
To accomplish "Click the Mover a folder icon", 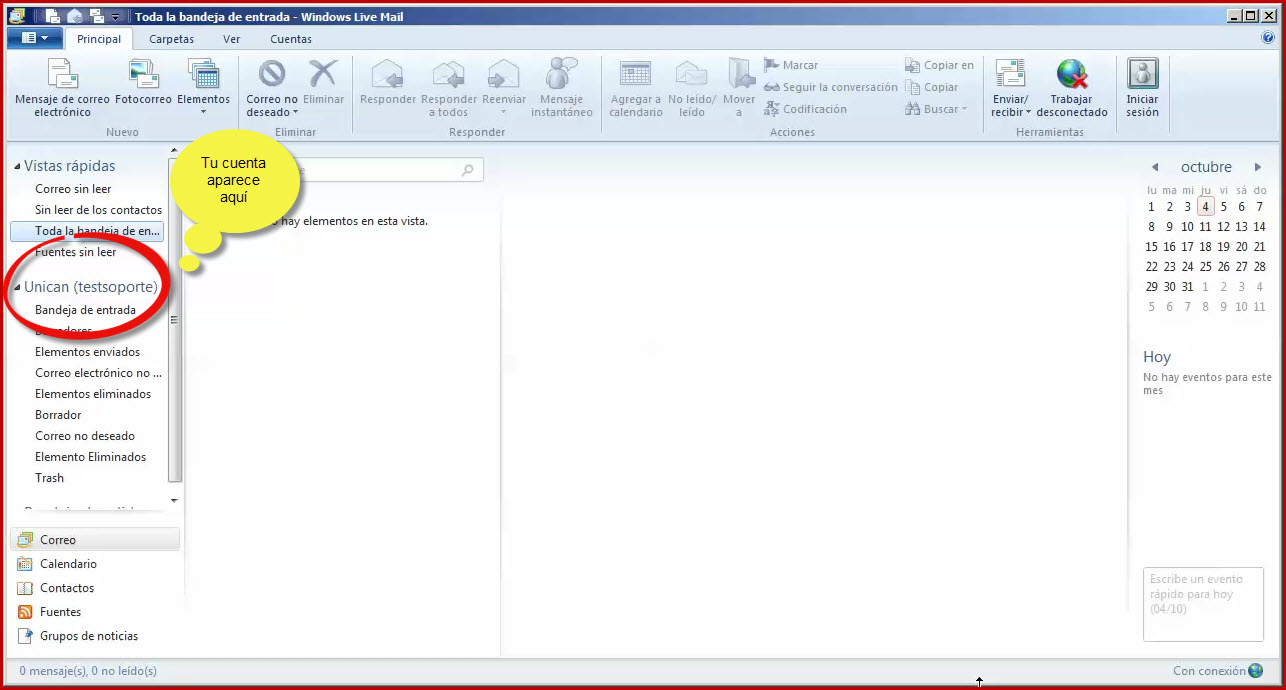I will [740, 74].
